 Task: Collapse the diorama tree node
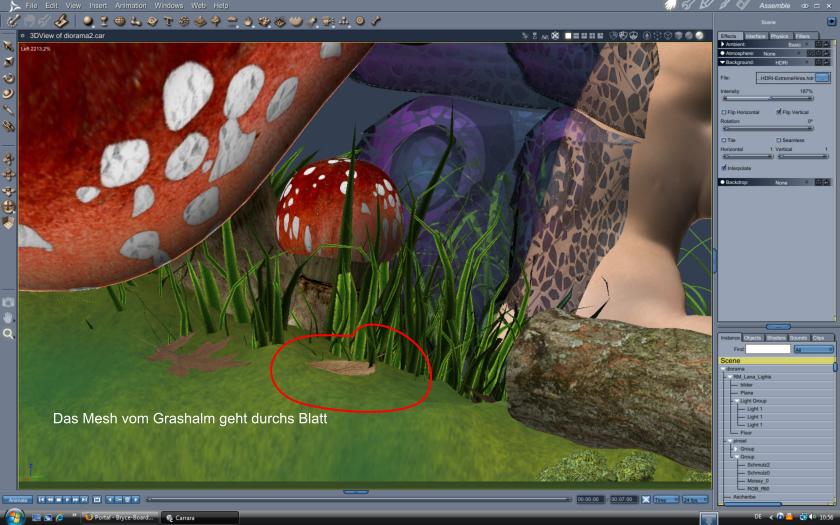723,369
